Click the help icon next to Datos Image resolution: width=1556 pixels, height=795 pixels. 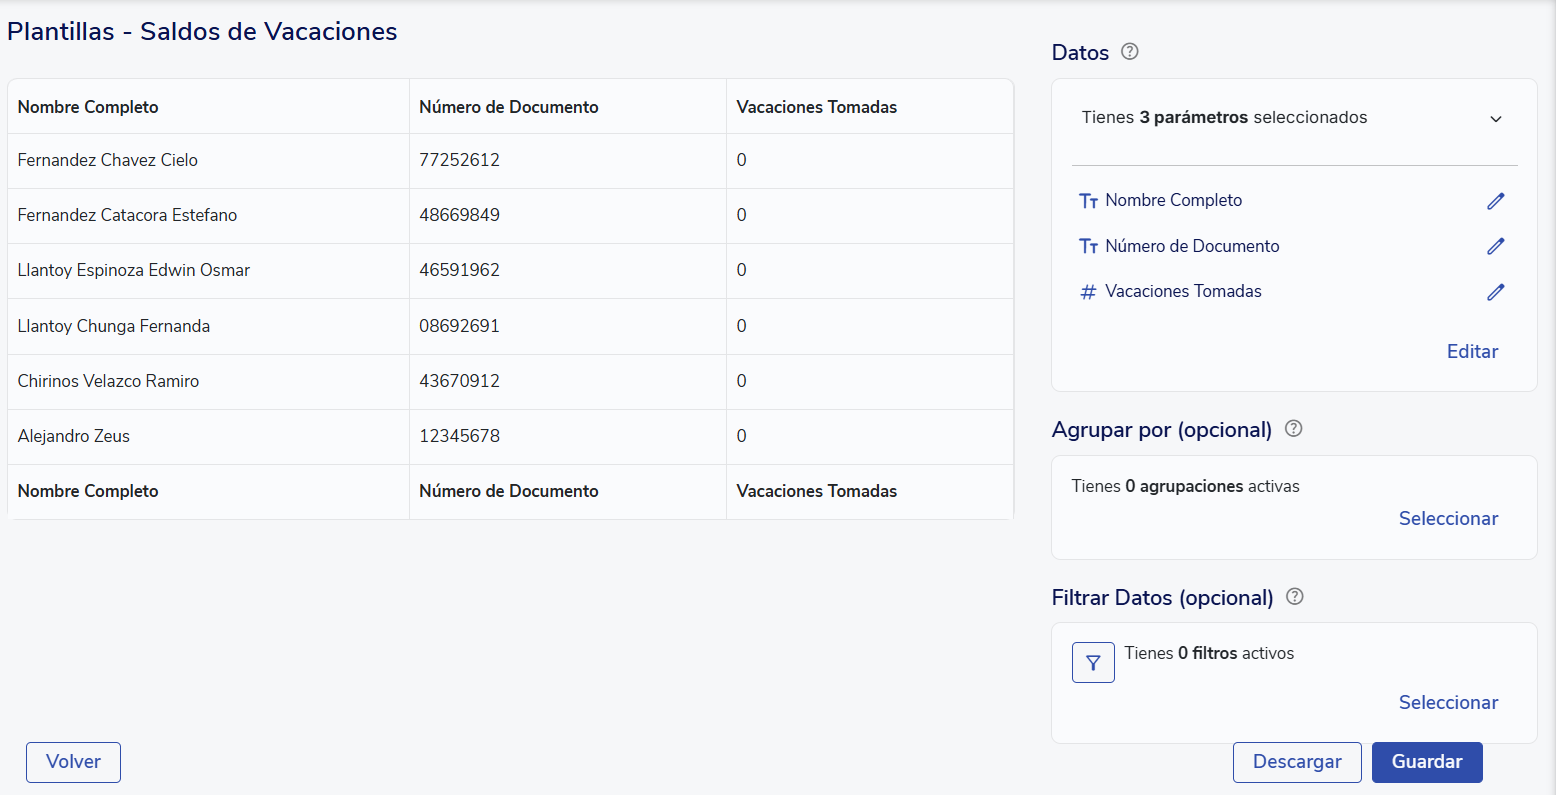click(x=1130, y=52)
